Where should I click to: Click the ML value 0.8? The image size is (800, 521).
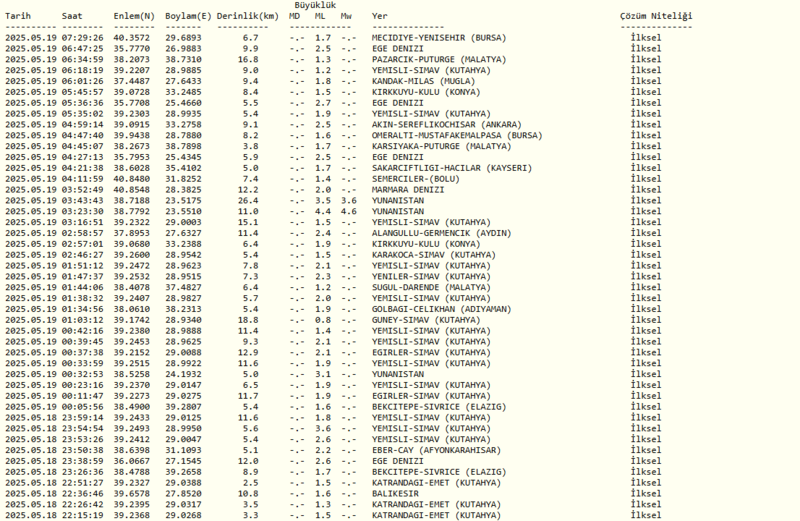click(322, 320)
